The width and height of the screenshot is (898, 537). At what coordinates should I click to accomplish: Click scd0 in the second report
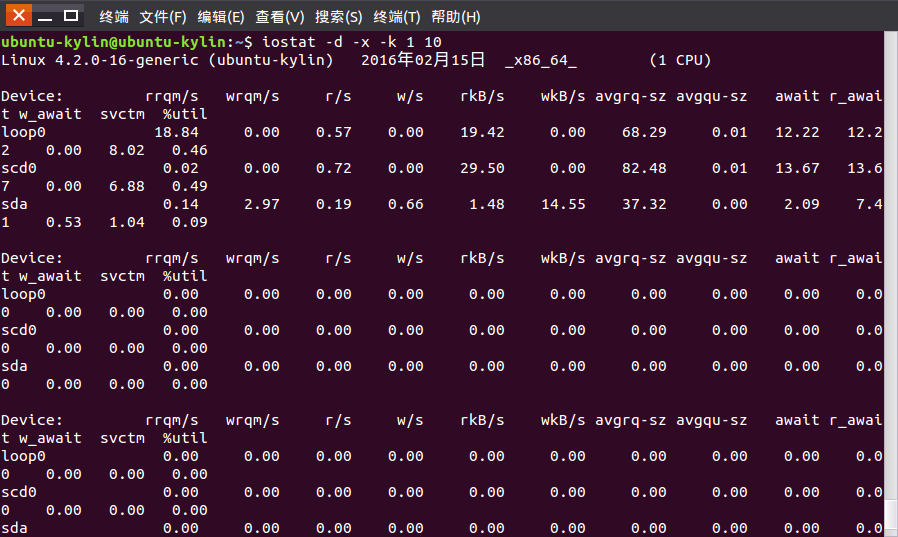coord(19,330)
